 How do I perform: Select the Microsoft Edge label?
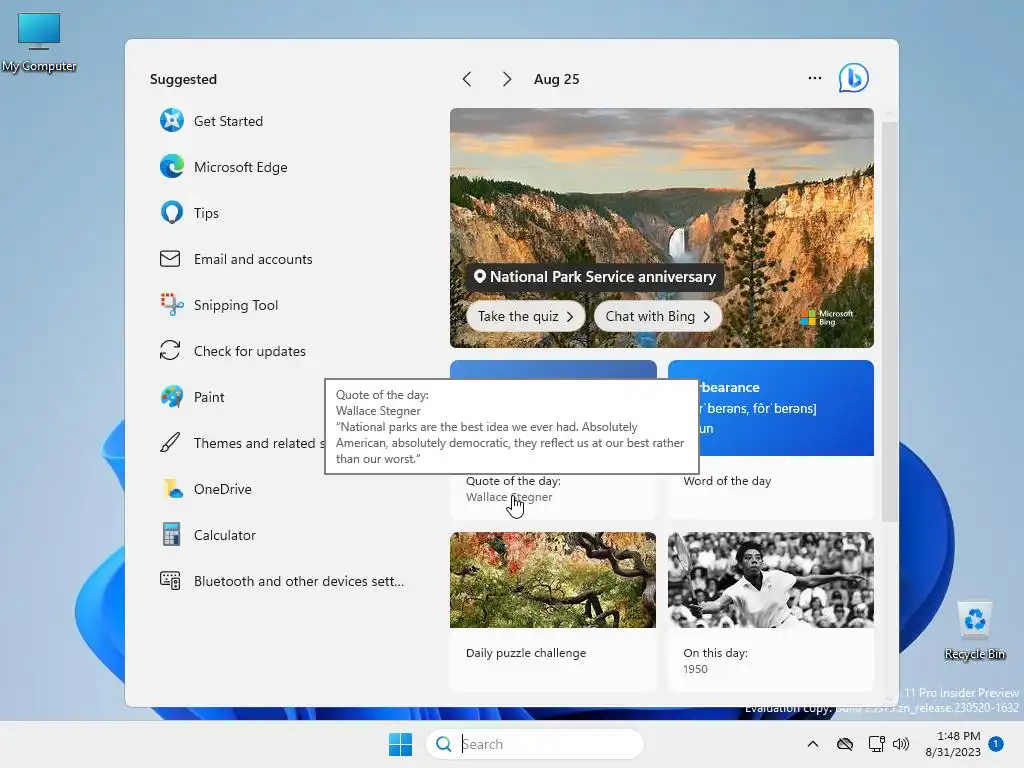click(240, 167)
